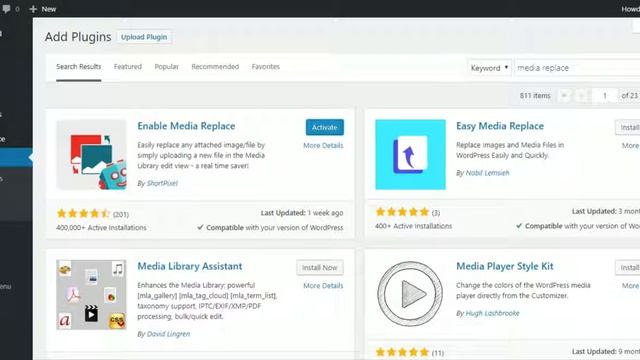Click the Add Plugins page heading
The image size is (640, 360).
pyautogui.click(x=78, y=37)
